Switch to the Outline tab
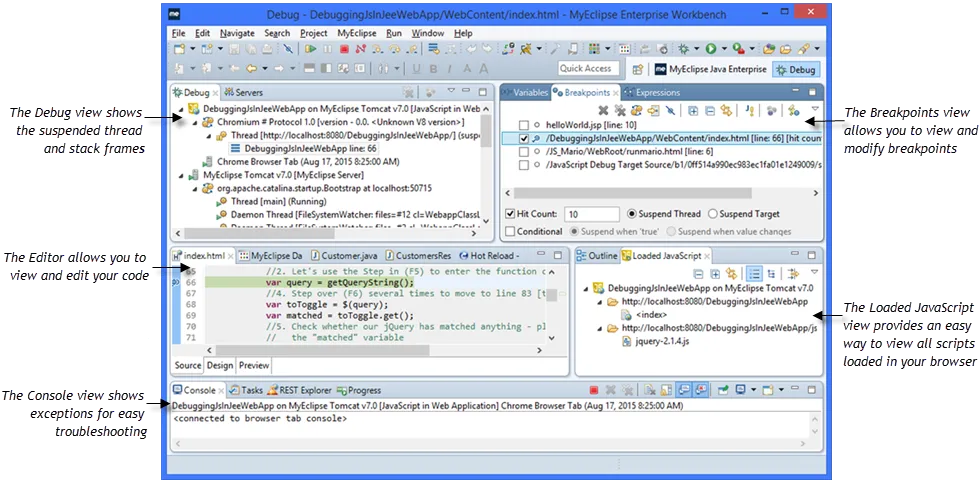Image resolution: width=980 pixels, height=480 pixels. coord(598,256)
